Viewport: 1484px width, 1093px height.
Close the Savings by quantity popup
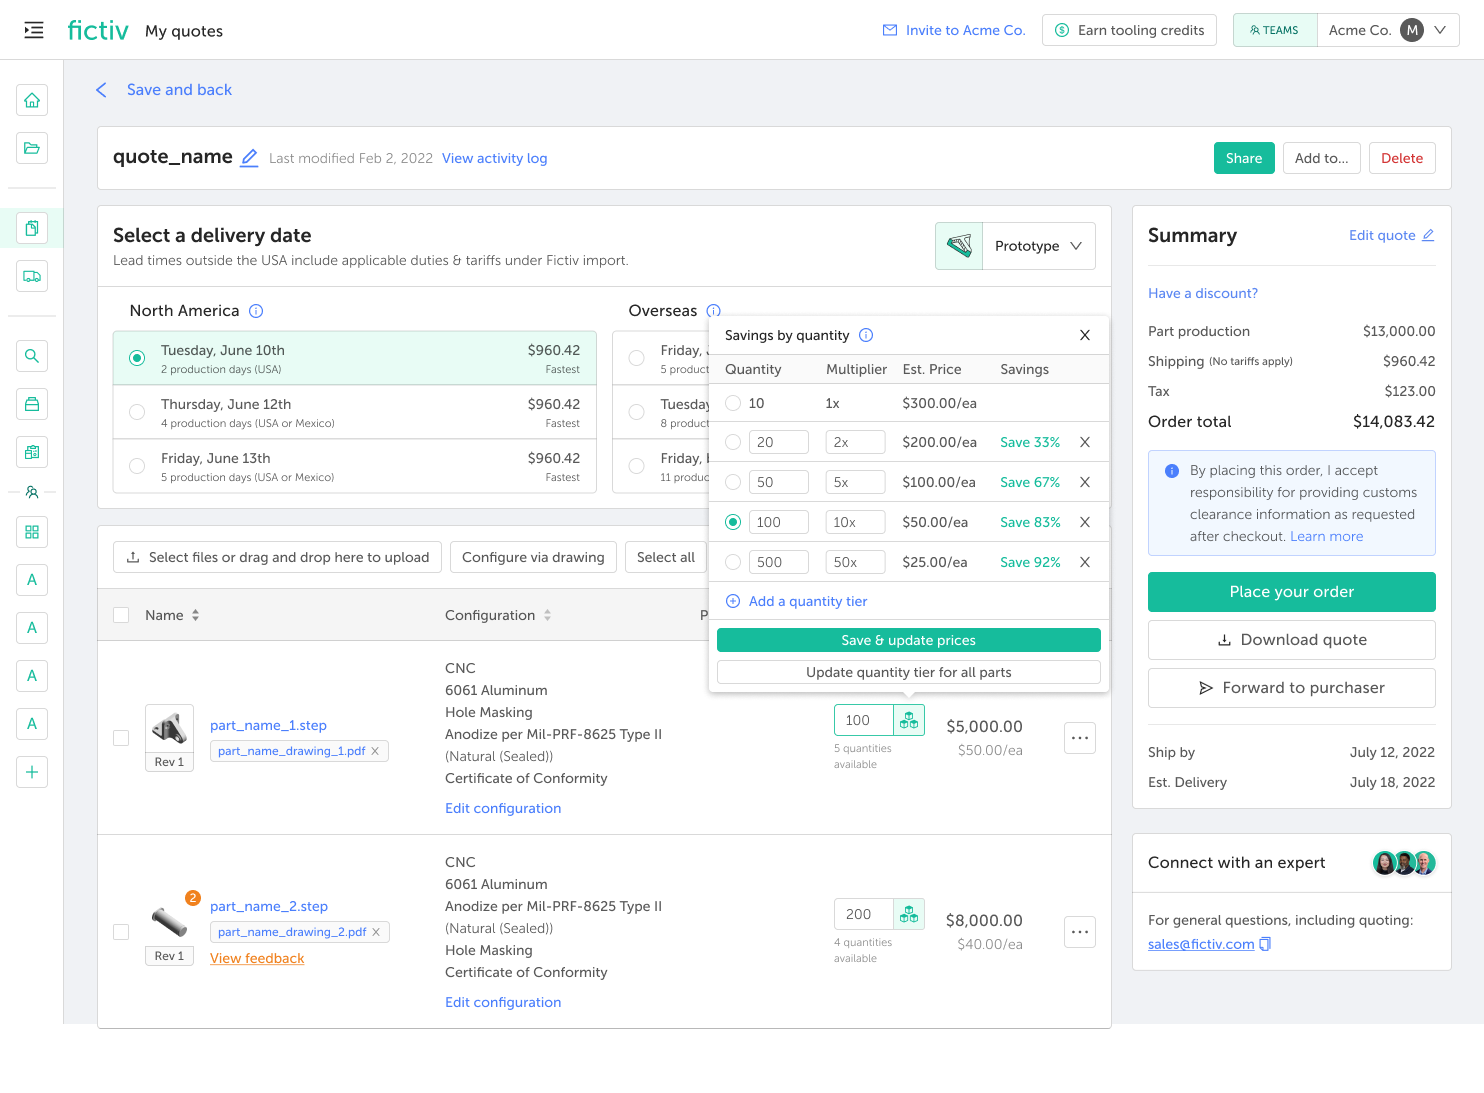pos(1085,335)
